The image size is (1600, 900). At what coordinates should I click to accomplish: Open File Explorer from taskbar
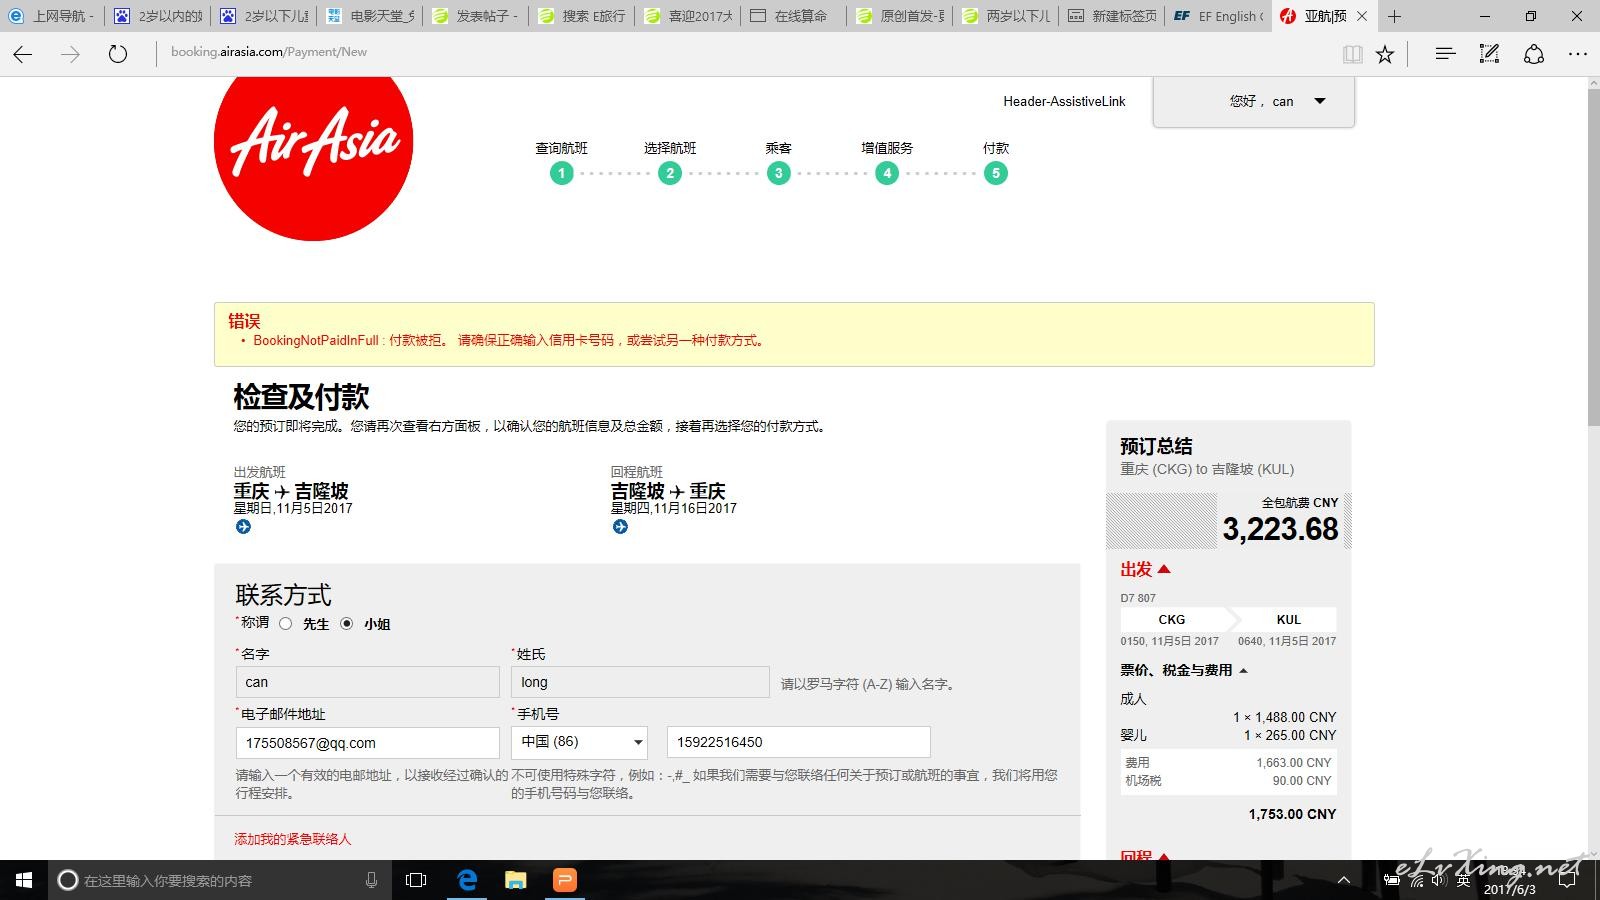pyautogui.click(x=516, y=880)
